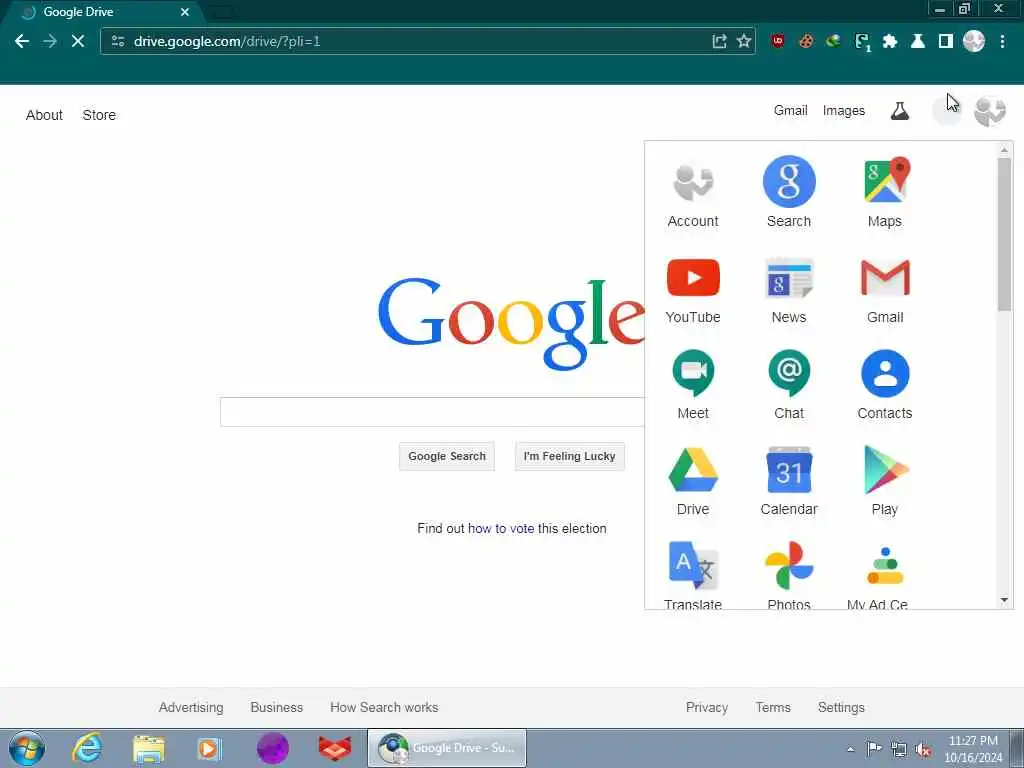The width and height of the screenshot is (1024, 768).
Task: Open Windows Media Player on taskbar
Action: tap(210, 748)
